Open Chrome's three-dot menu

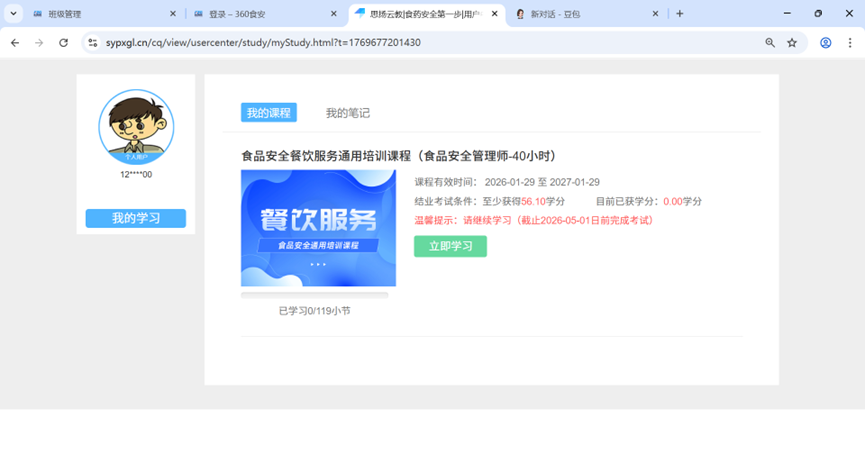coord(850,43)
